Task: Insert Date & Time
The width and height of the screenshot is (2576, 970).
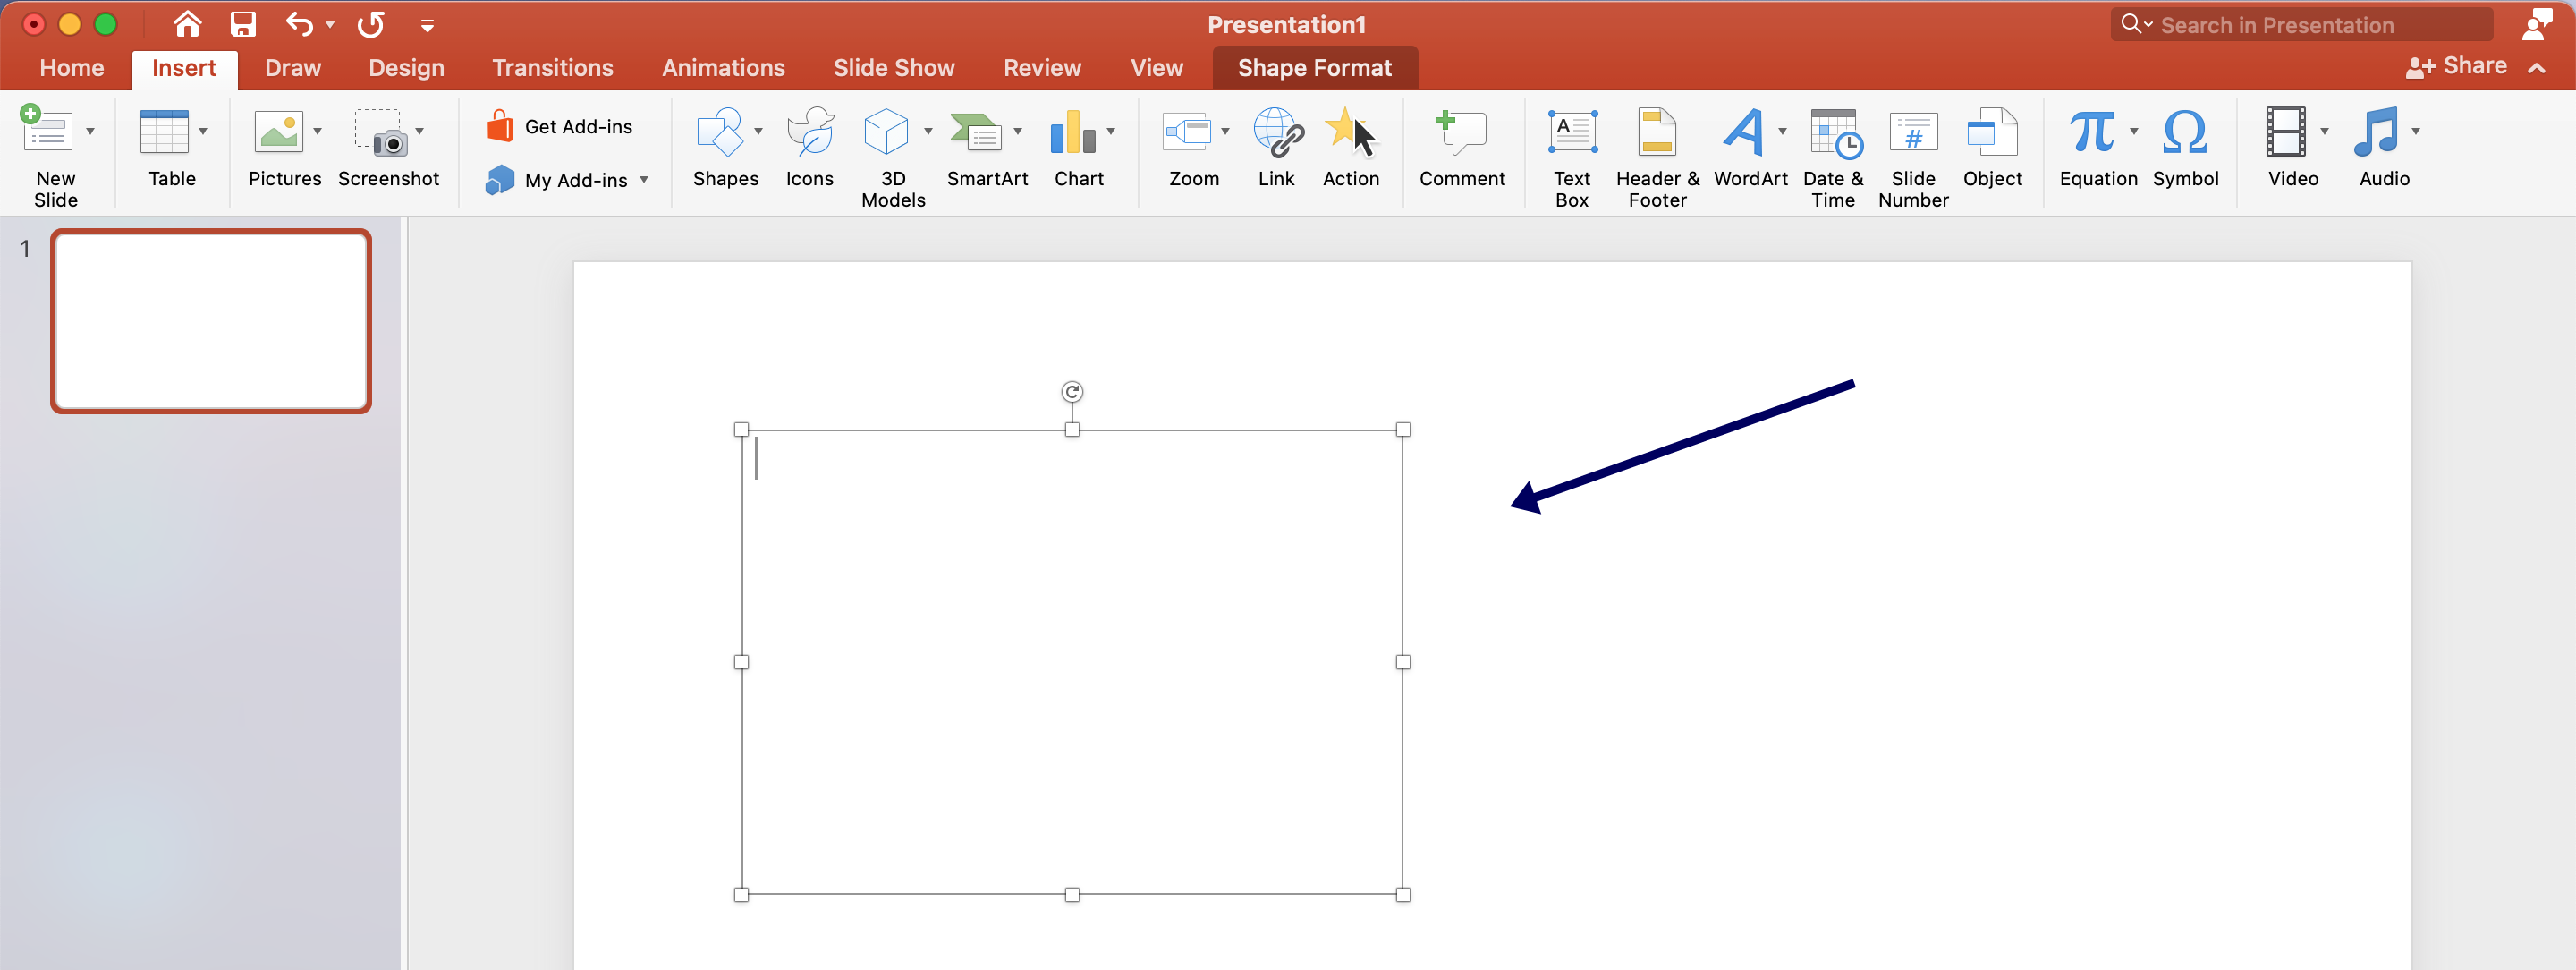Action: pos(1833,158)
